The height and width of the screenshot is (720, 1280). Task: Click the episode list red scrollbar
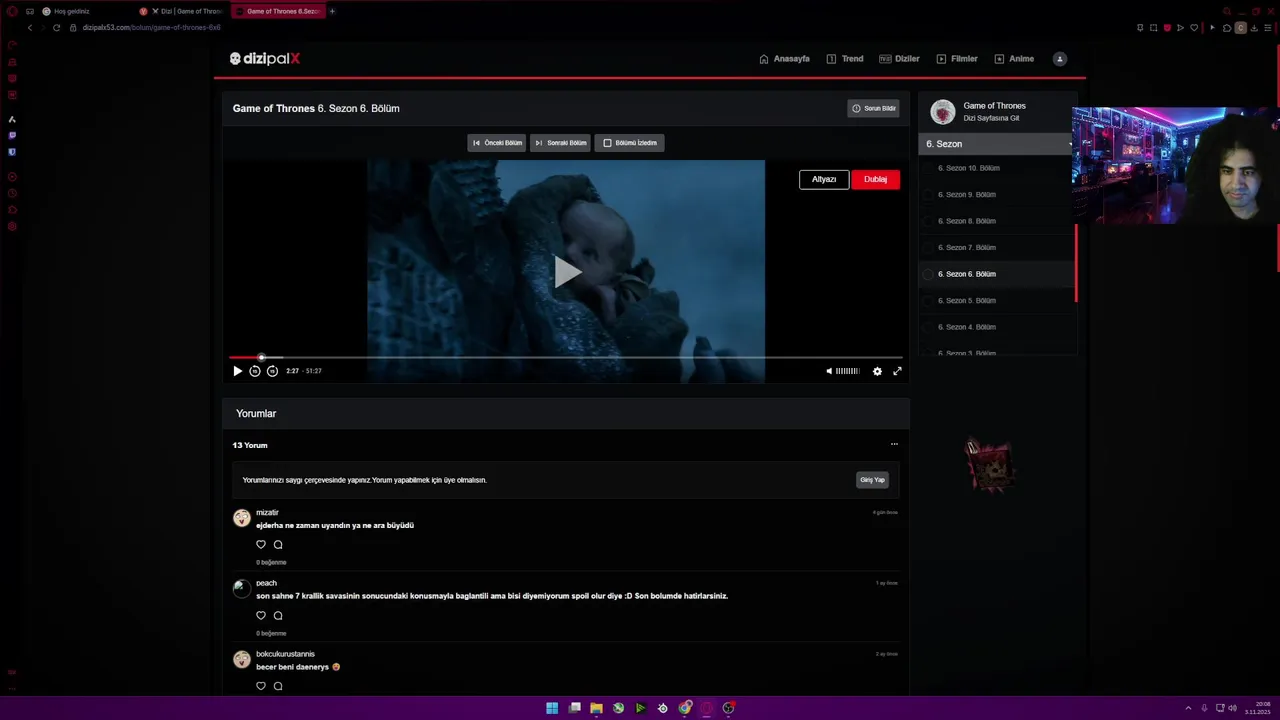tap(1077, 264)
